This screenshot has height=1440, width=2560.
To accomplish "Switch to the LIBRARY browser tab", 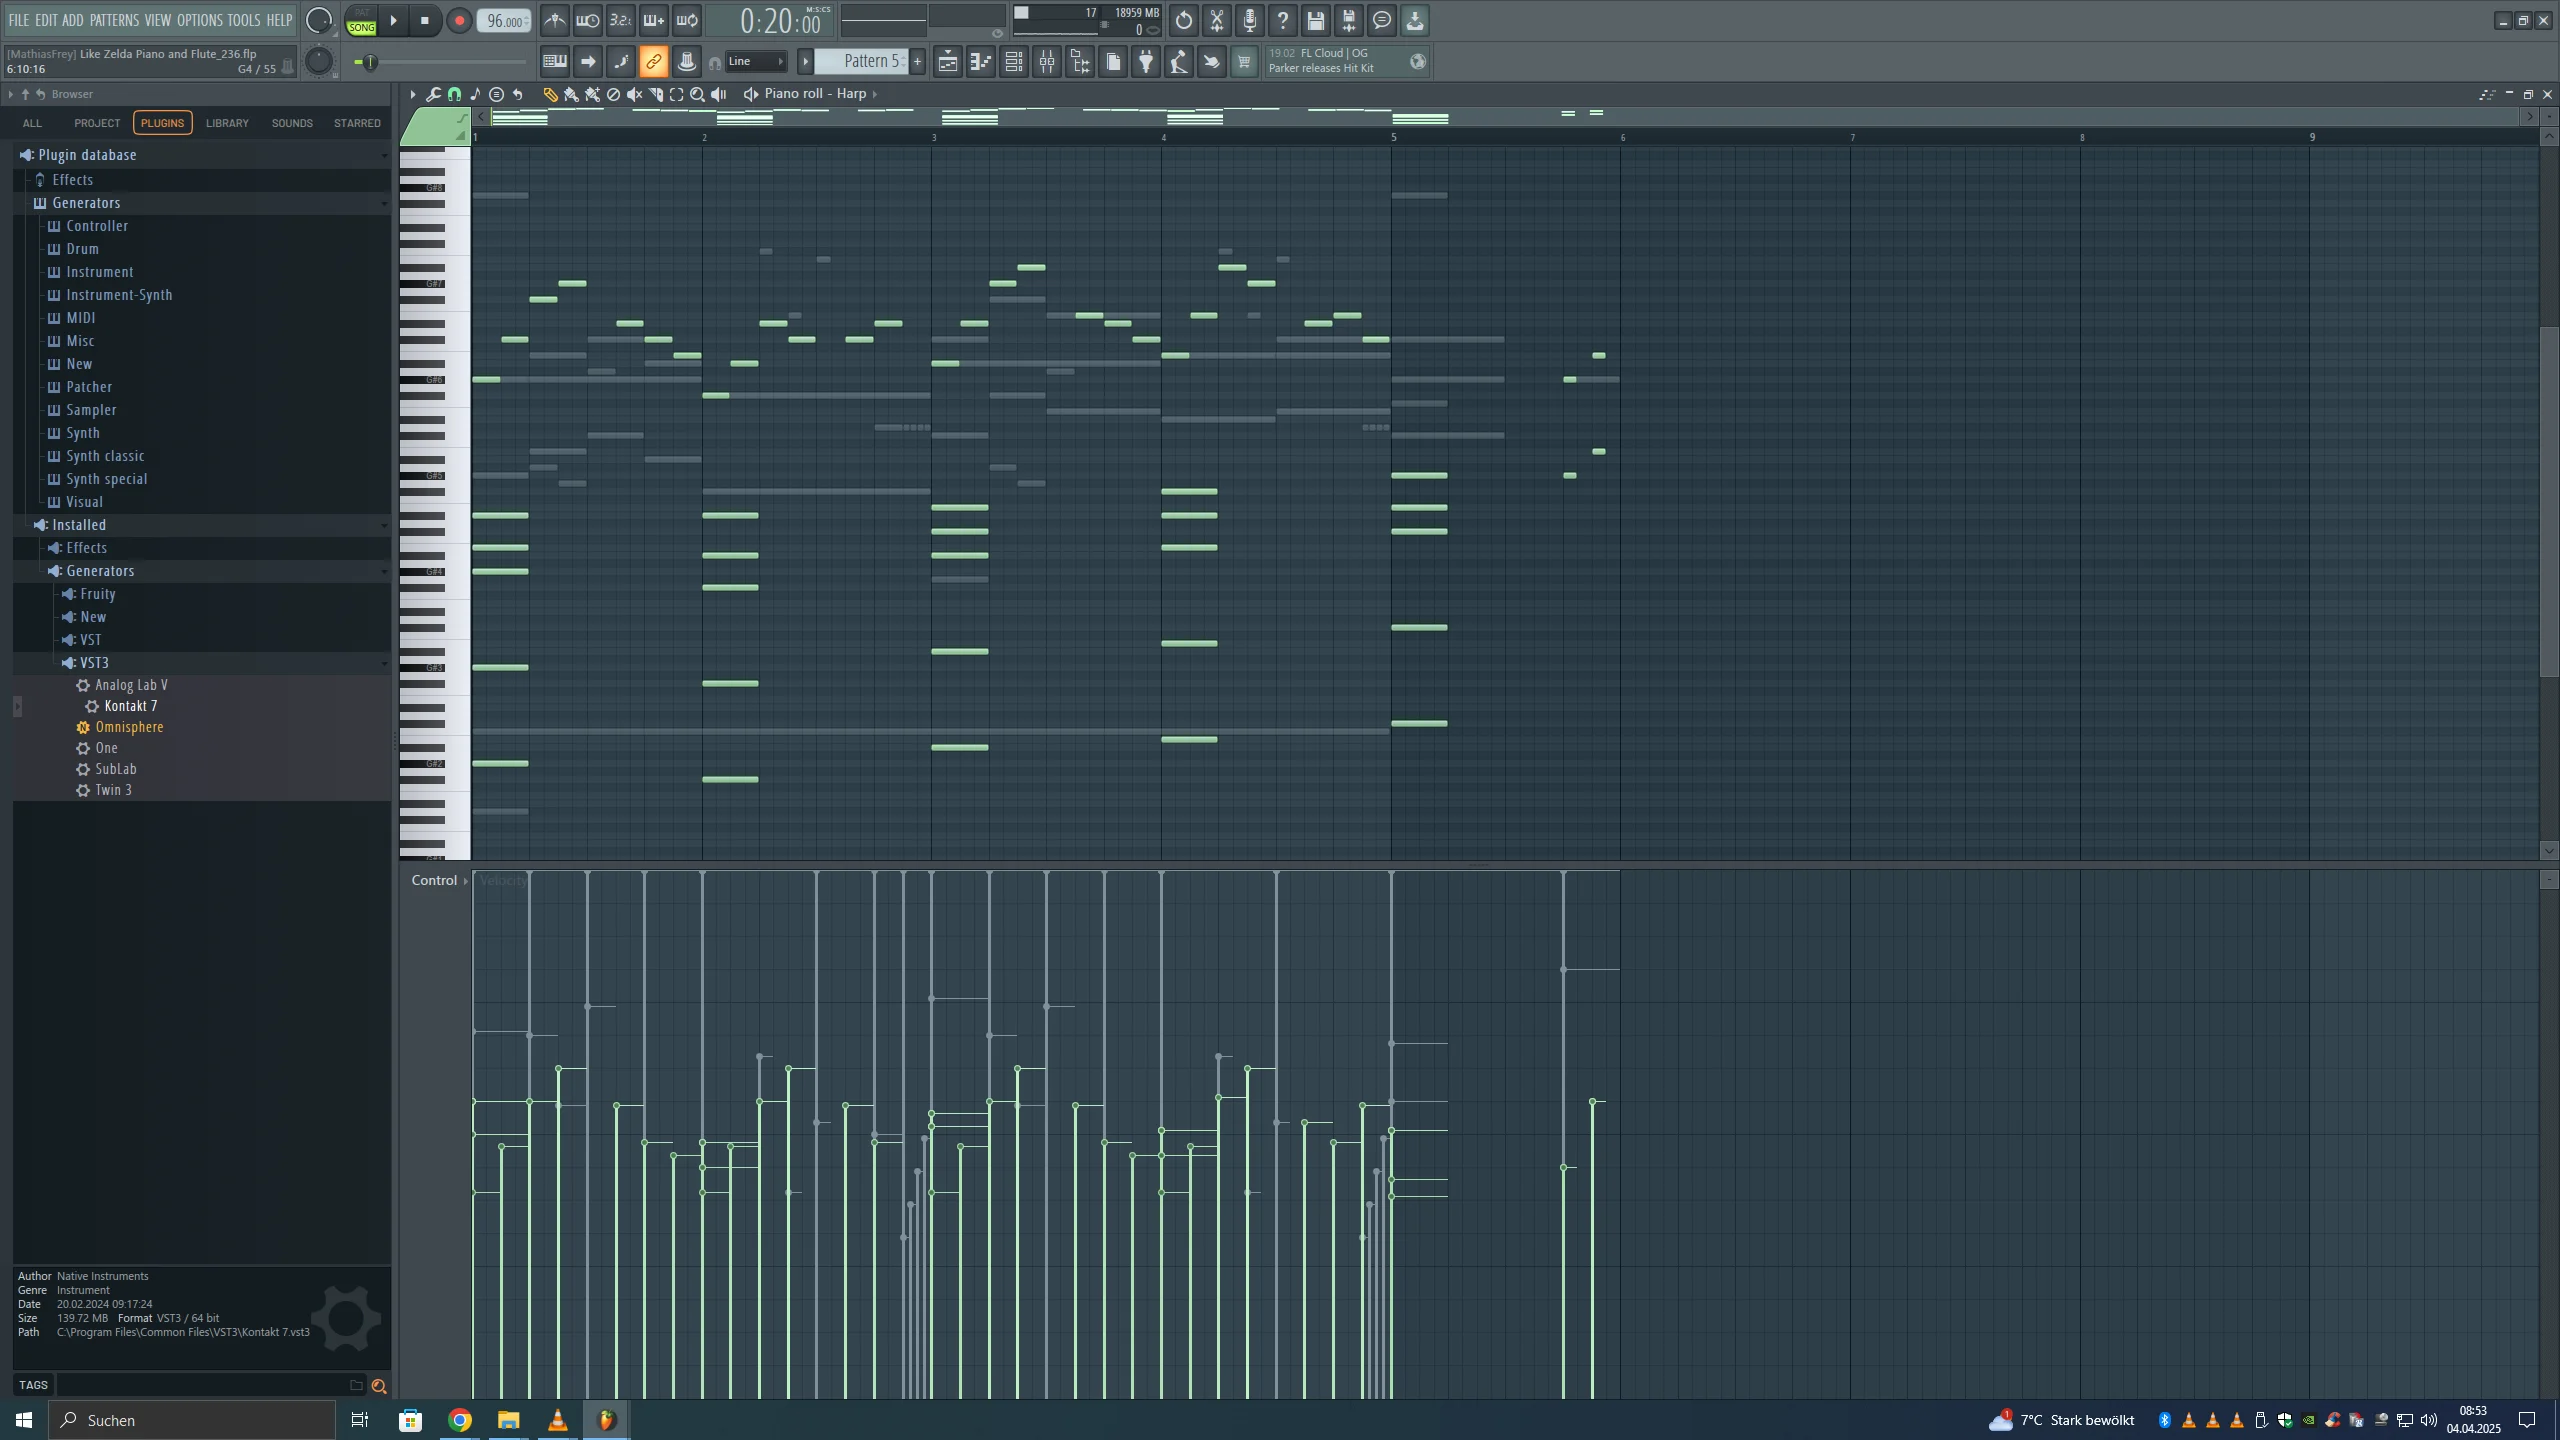I will click(227, 123).
